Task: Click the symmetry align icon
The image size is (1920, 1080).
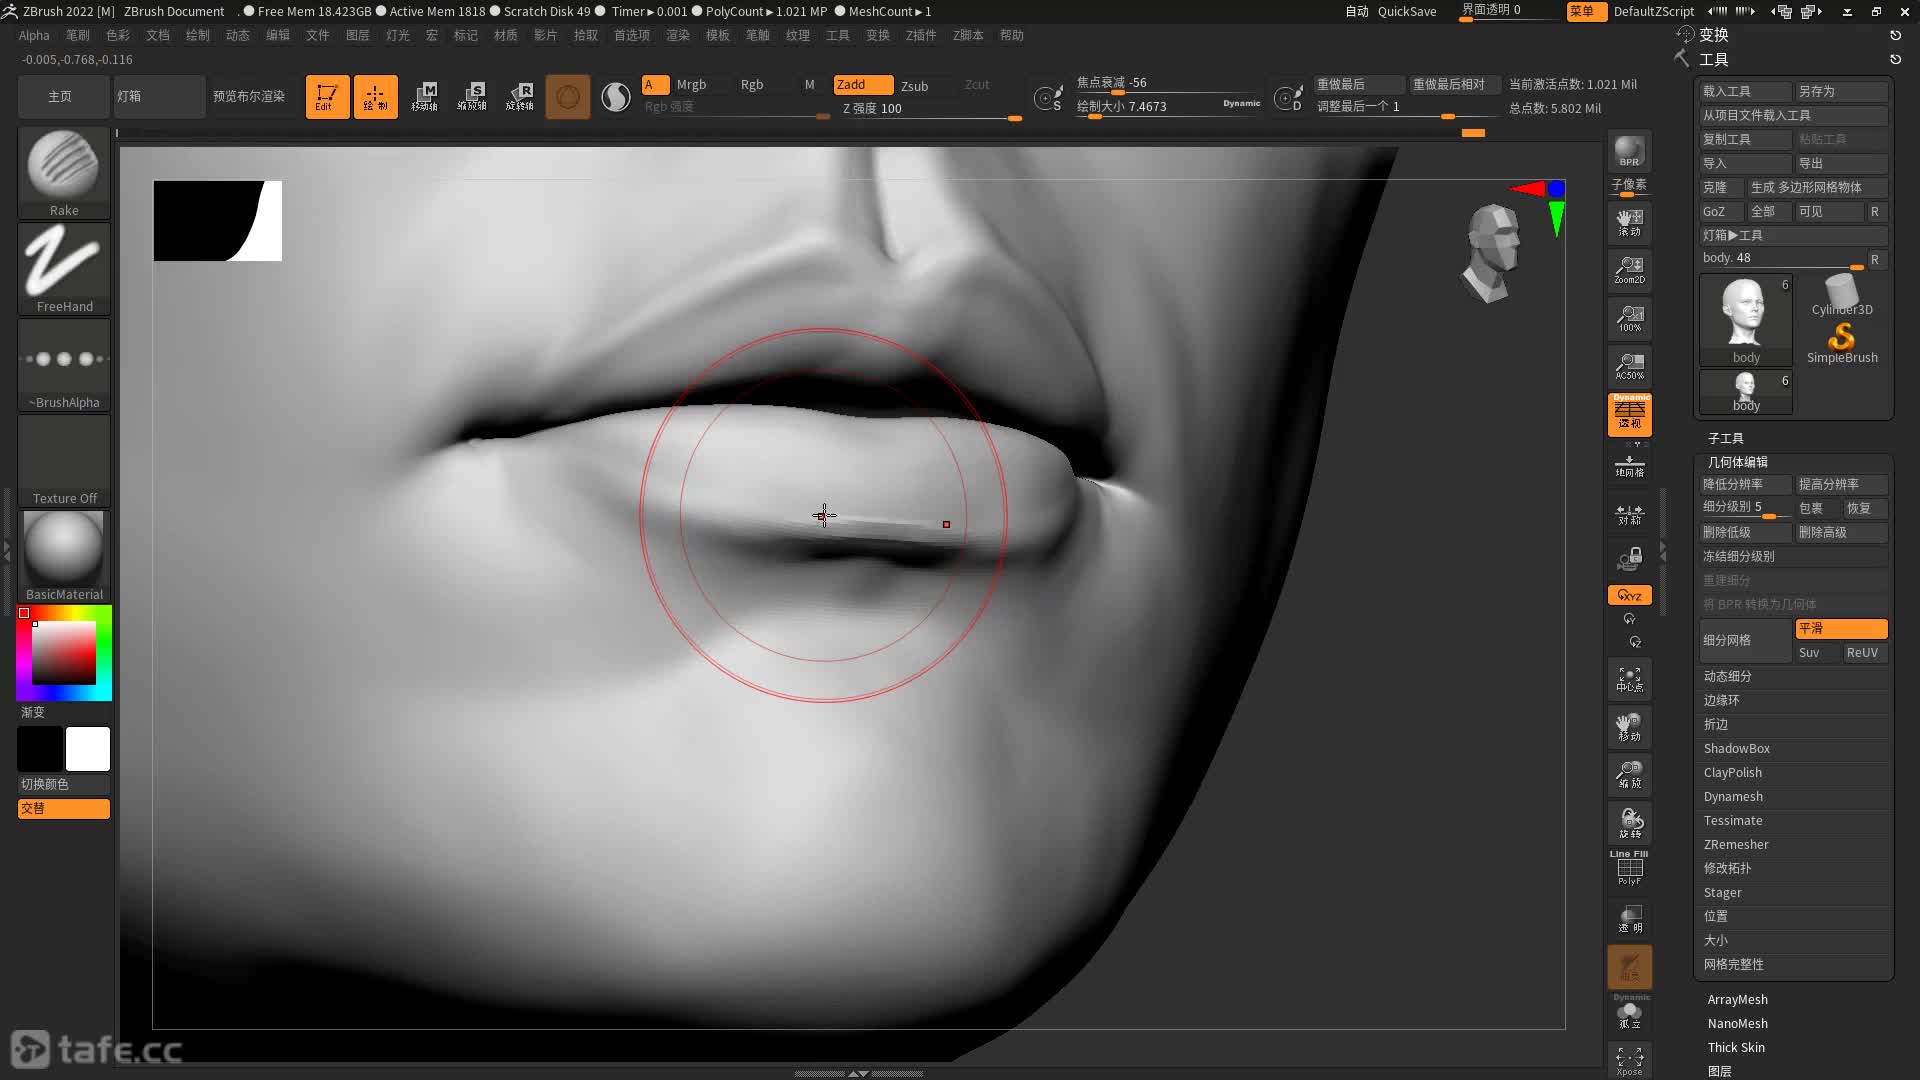Action: (1629, 514)
